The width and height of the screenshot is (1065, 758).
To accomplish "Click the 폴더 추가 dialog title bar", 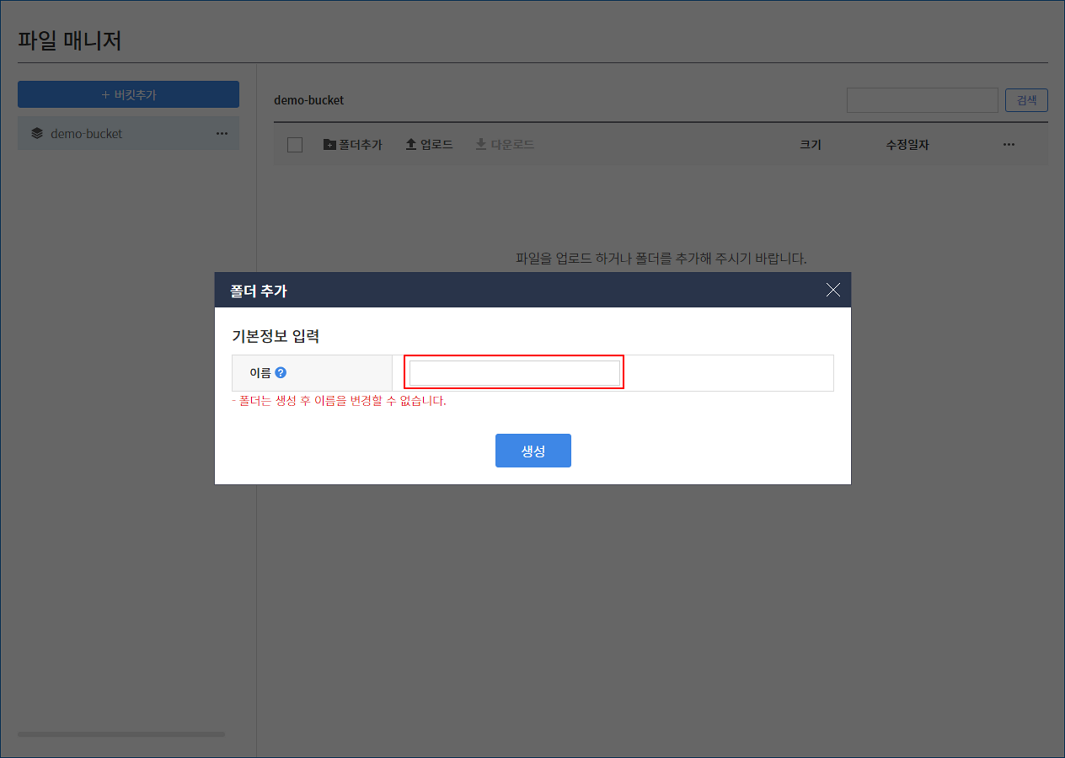I will pos(500,290).
